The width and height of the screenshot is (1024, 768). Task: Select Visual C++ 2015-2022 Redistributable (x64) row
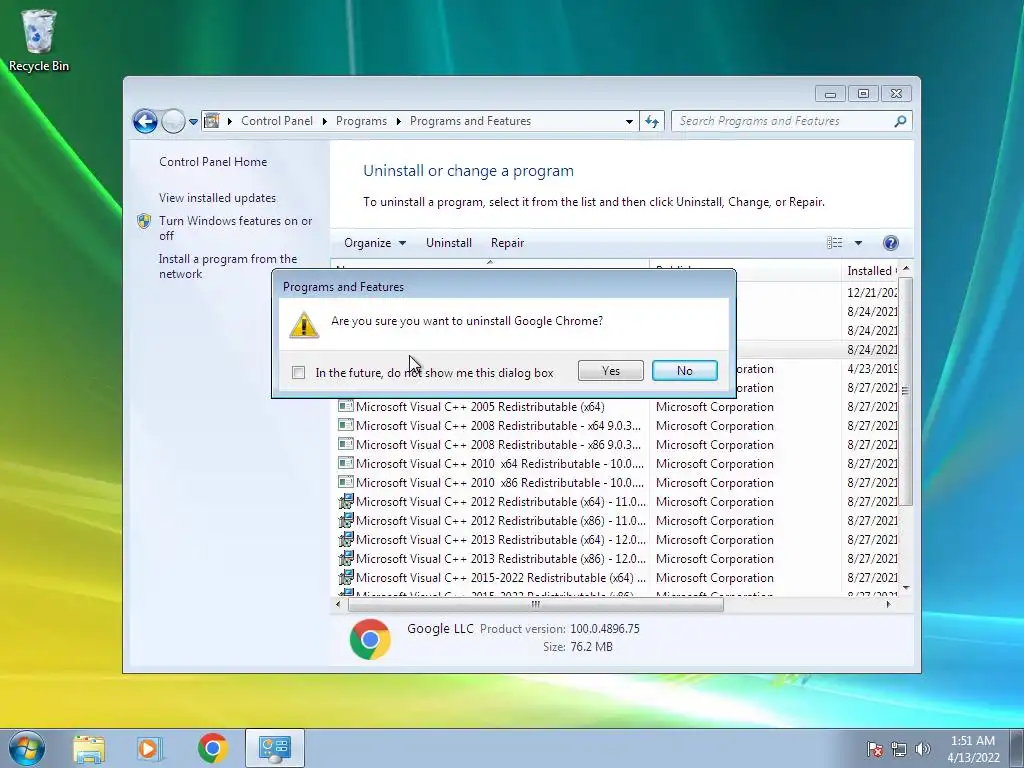(617, 577)
